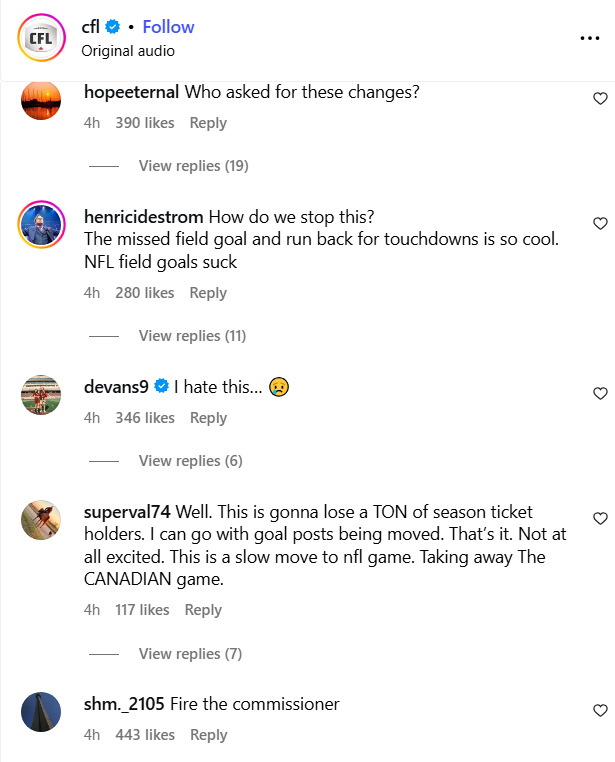Open the devans9 username link
Screen dimensions: 615x762
coord(116,387)
